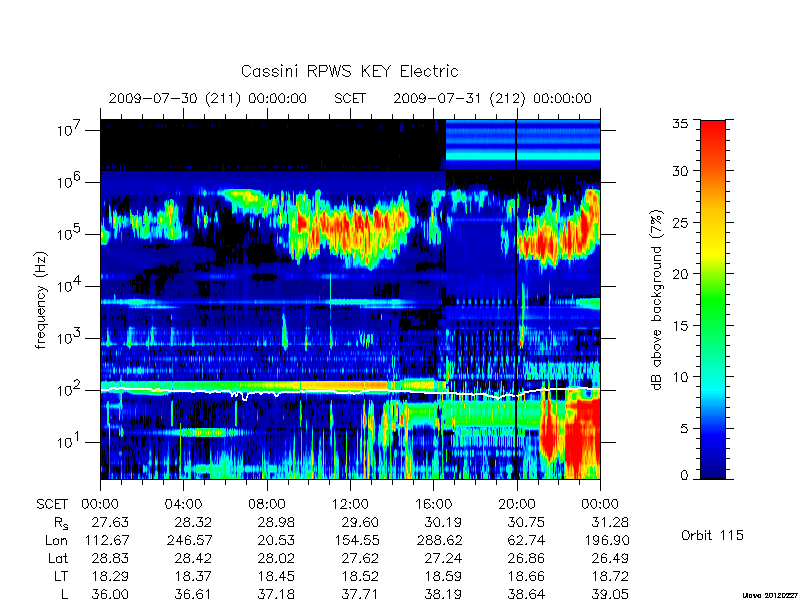This screenshot has width=800, height=600.
Task: Click the L row header
Action: [x=64, y=594]
